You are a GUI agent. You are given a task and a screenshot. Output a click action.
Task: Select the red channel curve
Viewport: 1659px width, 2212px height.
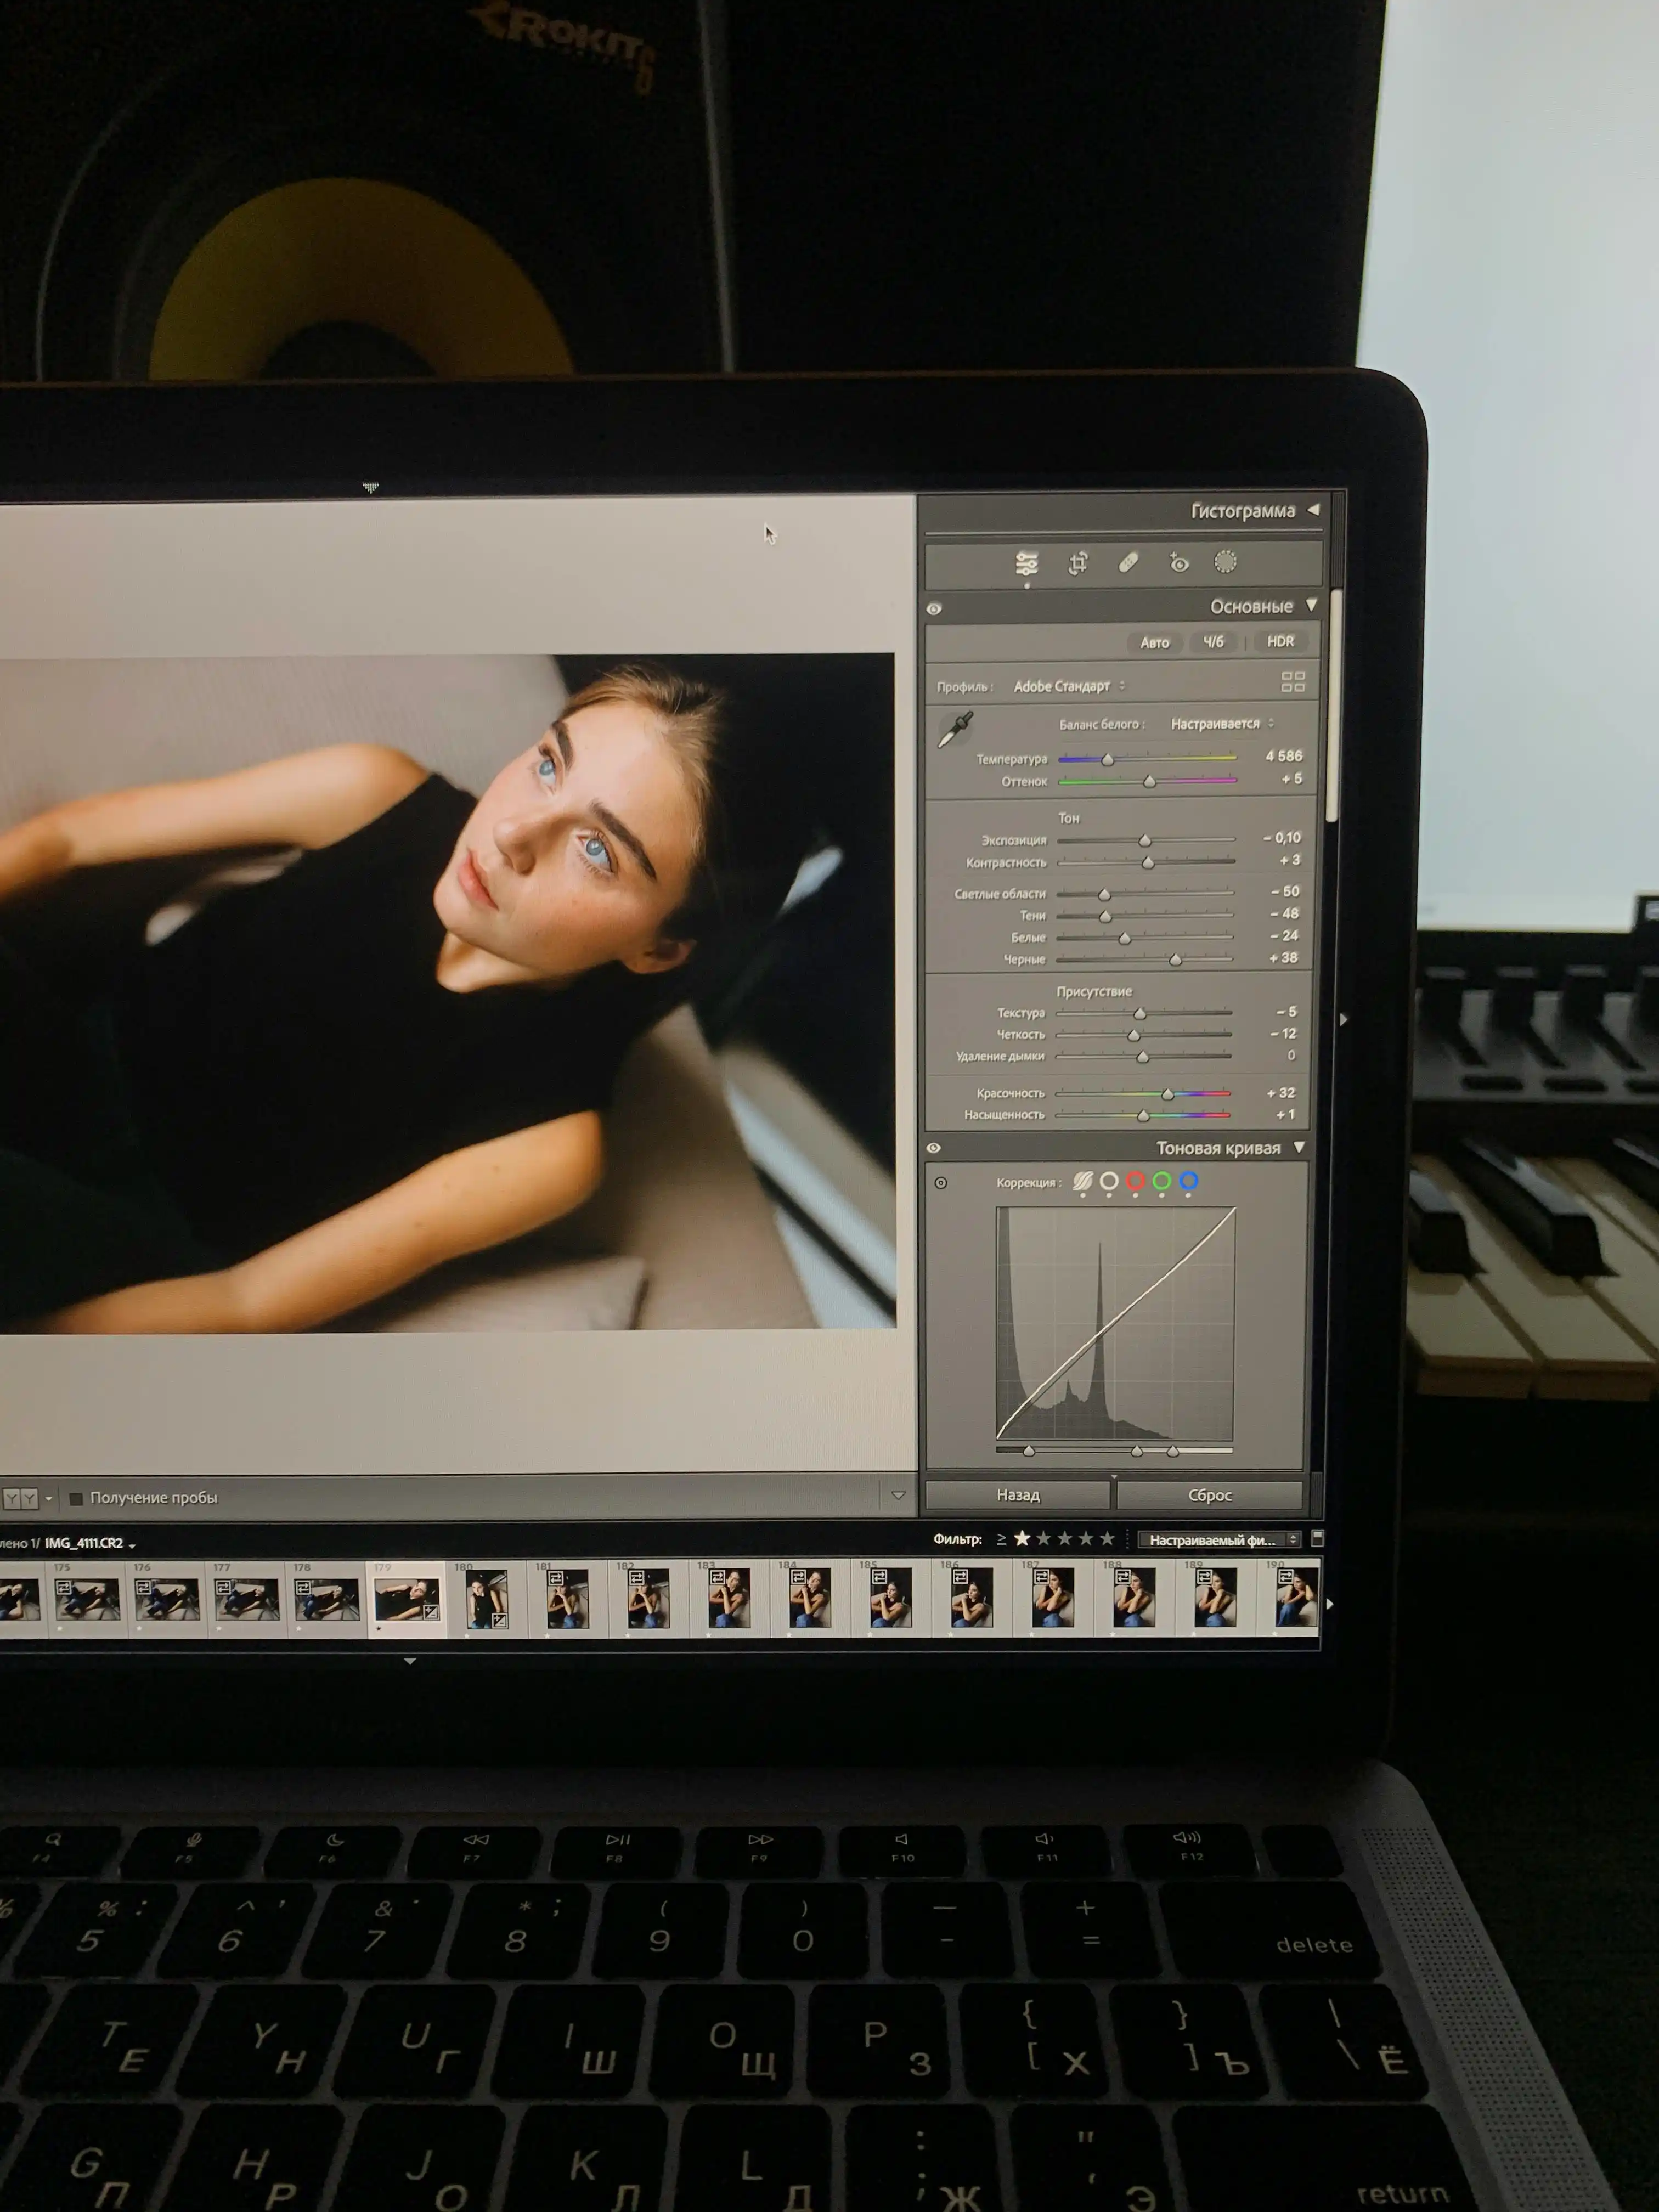tap(1135, 1182)
